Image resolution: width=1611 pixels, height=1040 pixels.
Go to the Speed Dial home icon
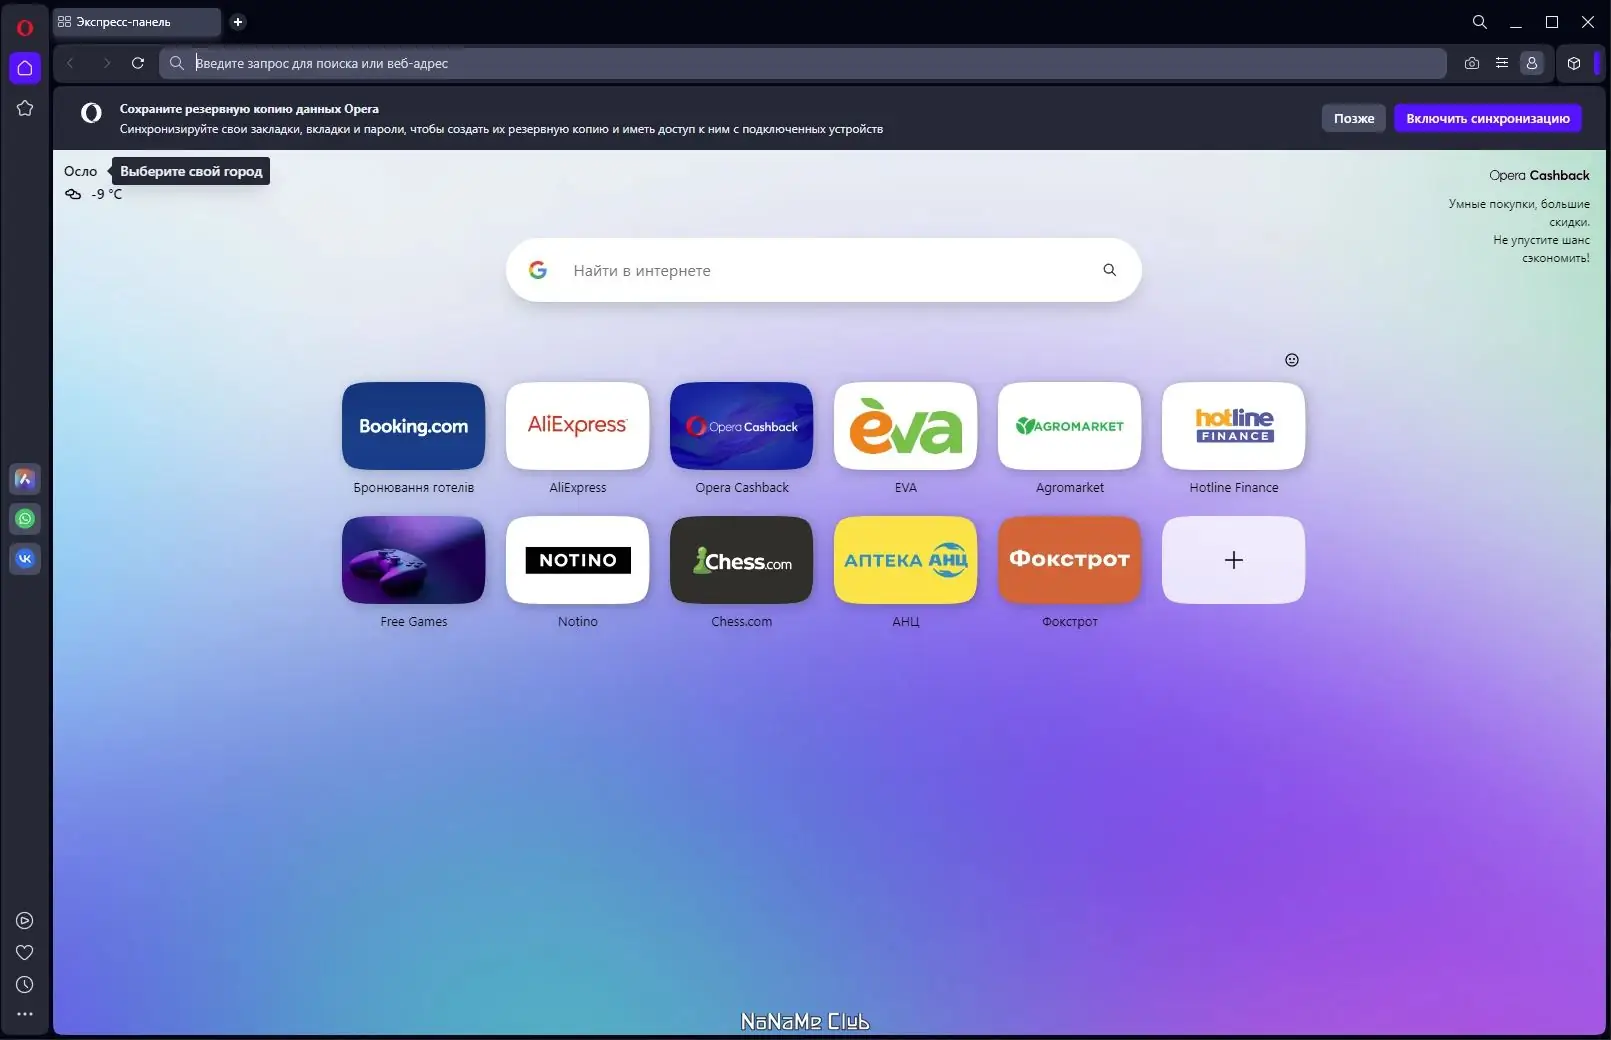pos(25,68)
